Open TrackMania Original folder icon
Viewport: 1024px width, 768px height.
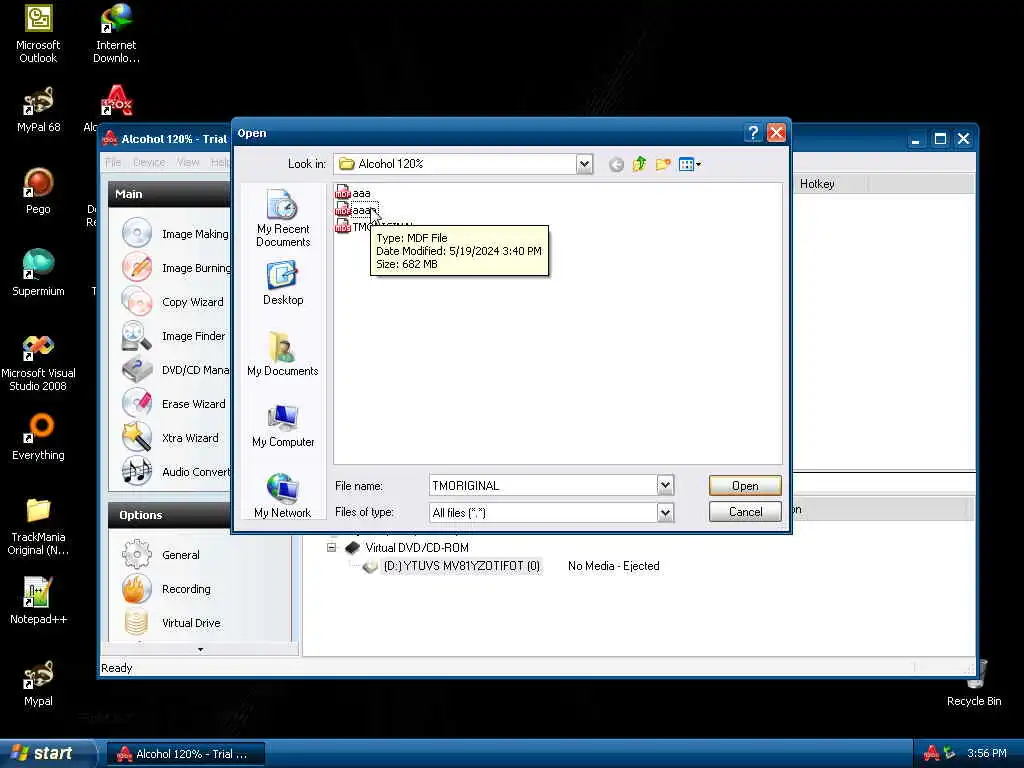(x=38, y=527)
